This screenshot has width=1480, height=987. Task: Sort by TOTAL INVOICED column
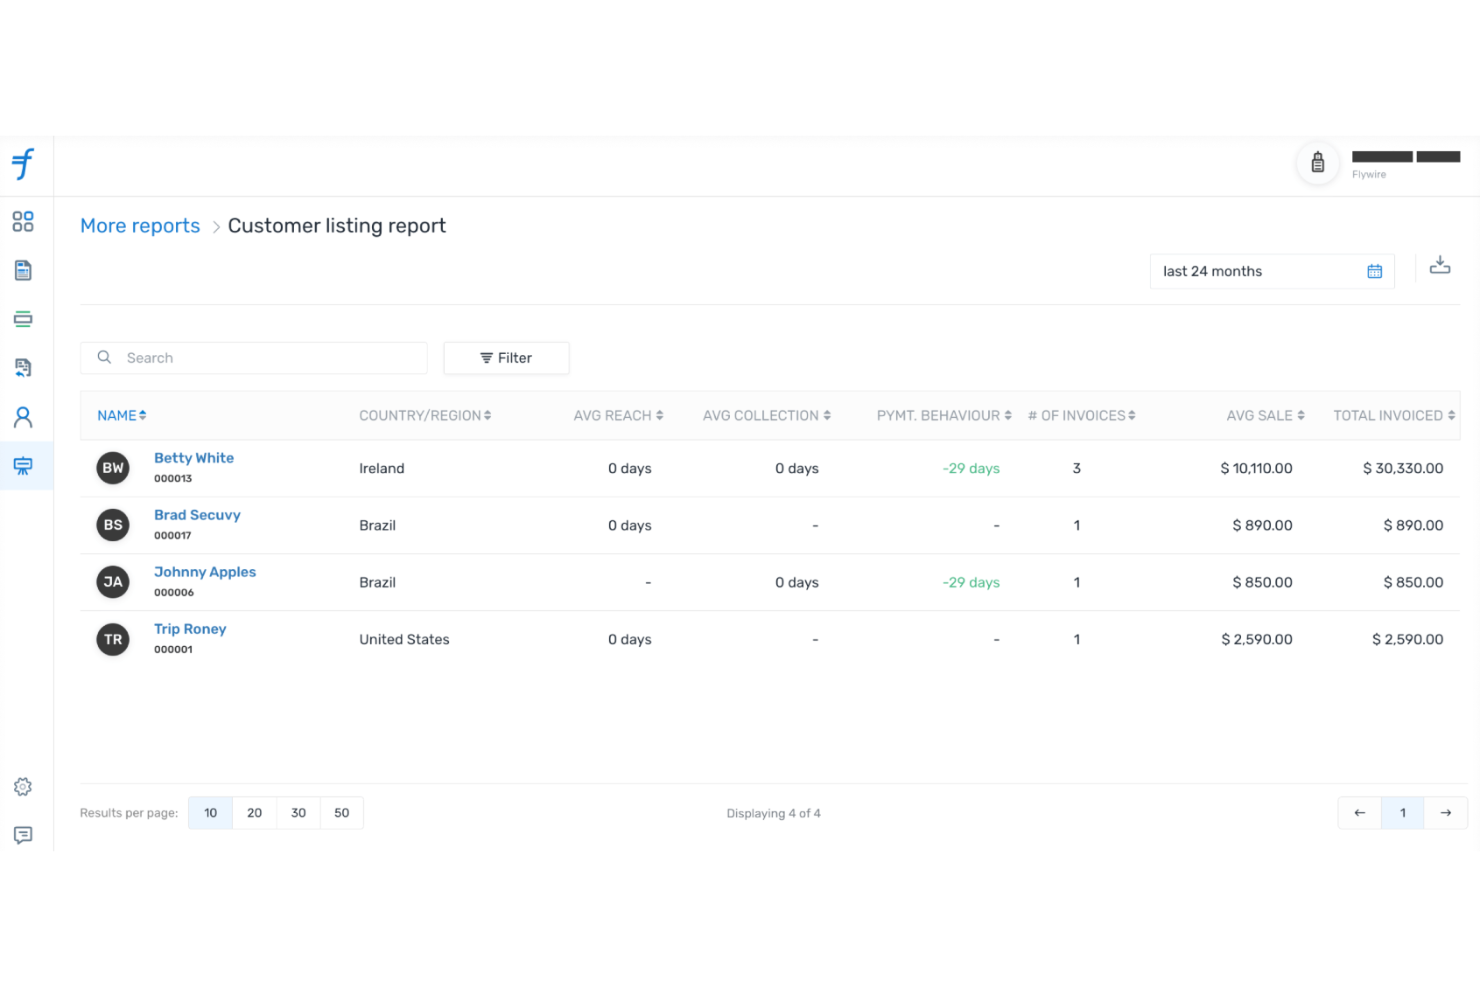(1393, 415)
